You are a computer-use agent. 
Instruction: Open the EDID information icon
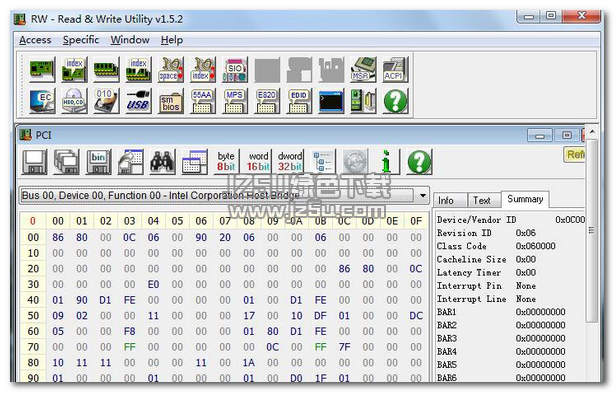click(x=299, y=101)
